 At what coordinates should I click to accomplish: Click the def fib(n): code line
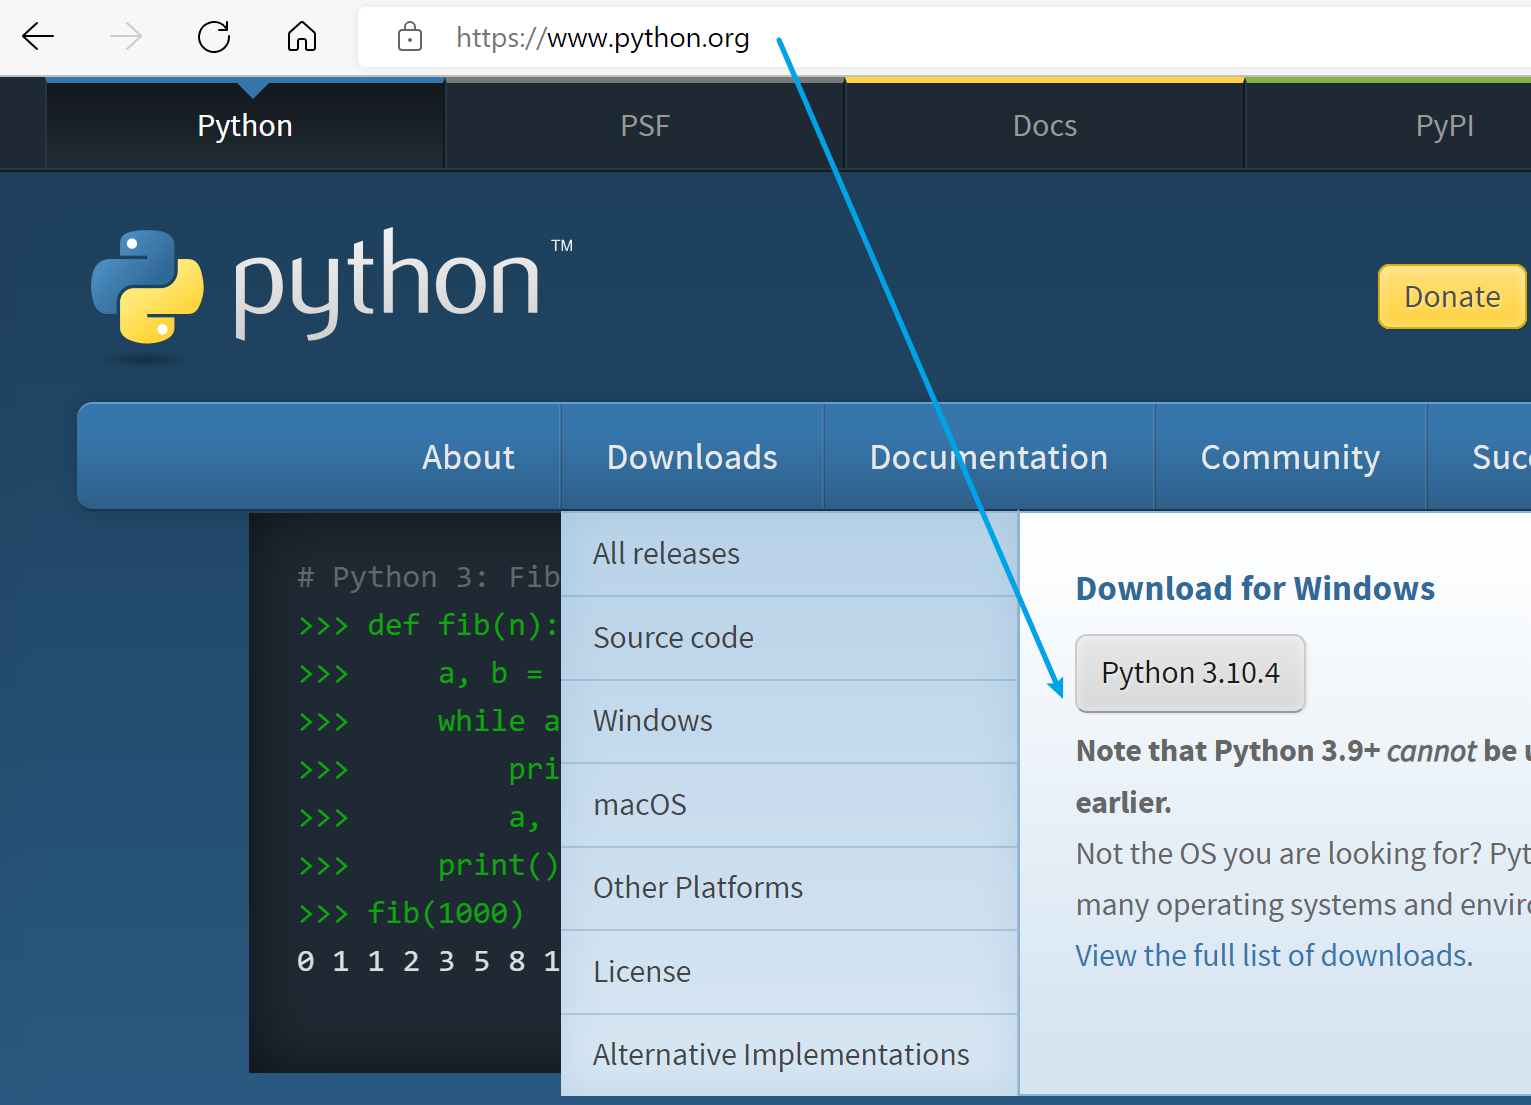click(x=428, y=625)
